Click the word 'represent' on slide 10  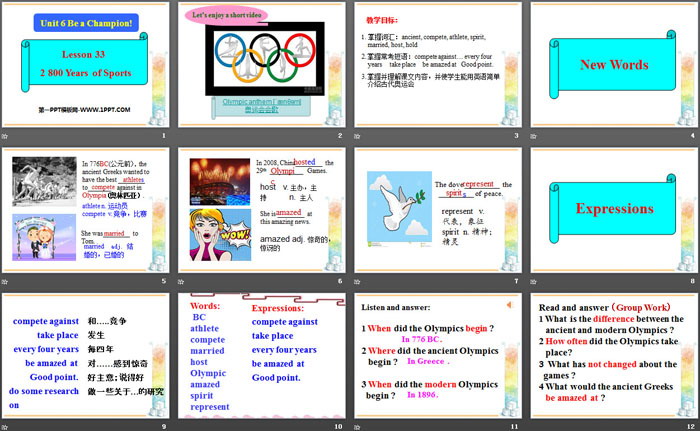point(209,407)
